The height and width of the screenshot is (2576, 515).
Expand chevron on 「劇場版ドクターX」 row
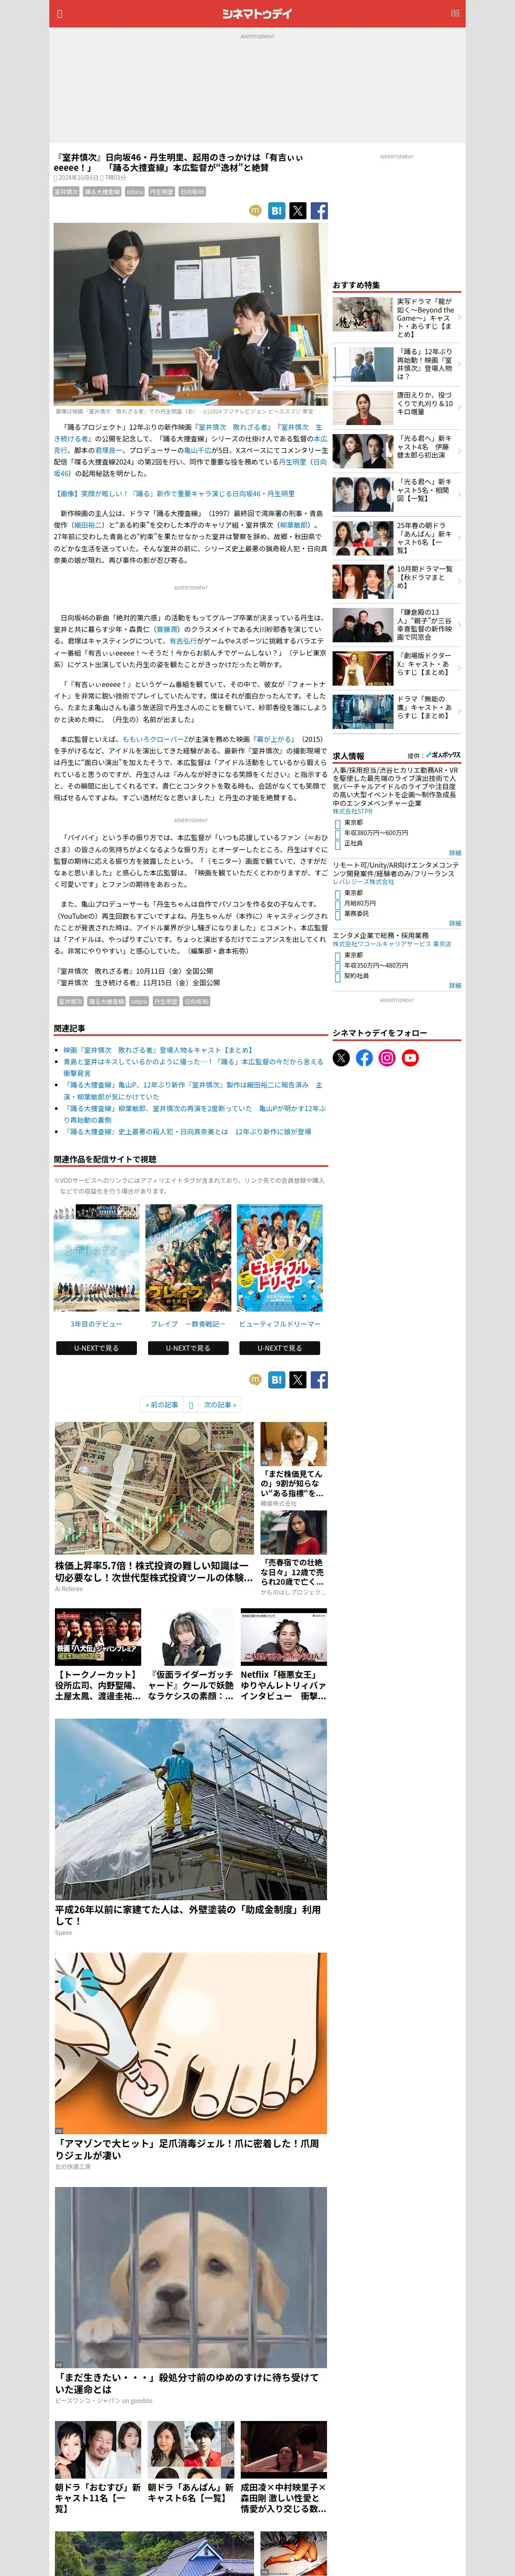[x=459, y=668]
